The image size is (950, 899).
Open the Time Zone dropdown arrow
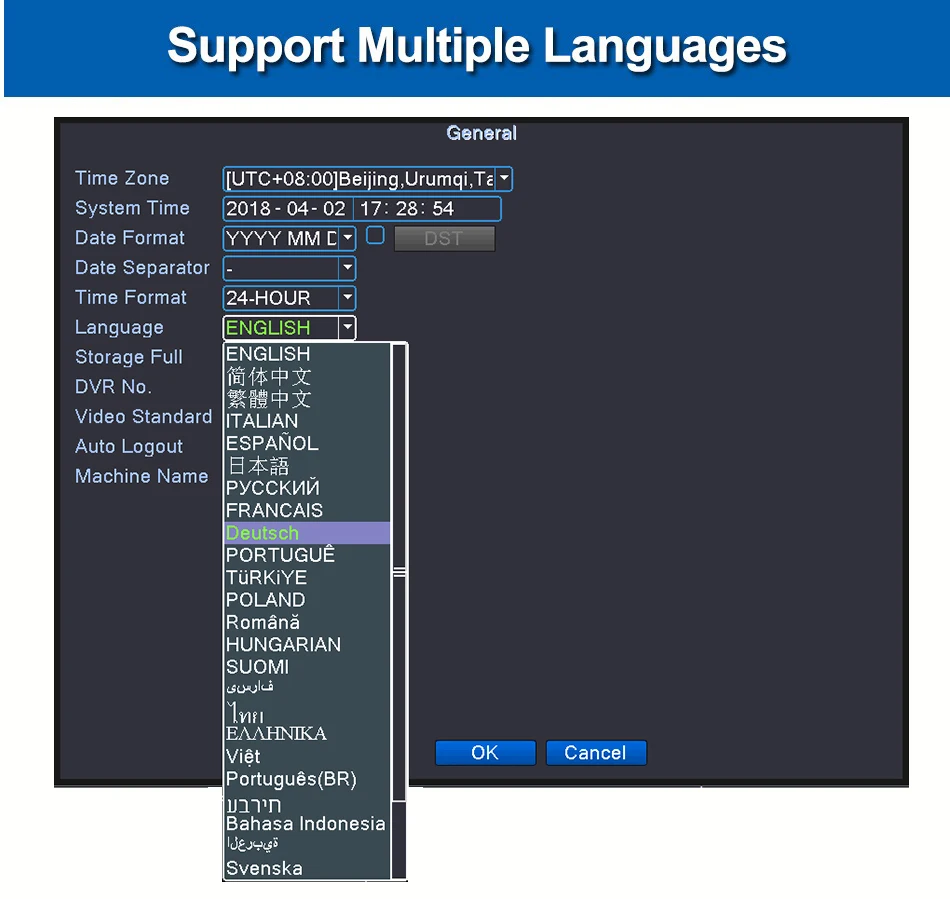click(x=504, y=179)
